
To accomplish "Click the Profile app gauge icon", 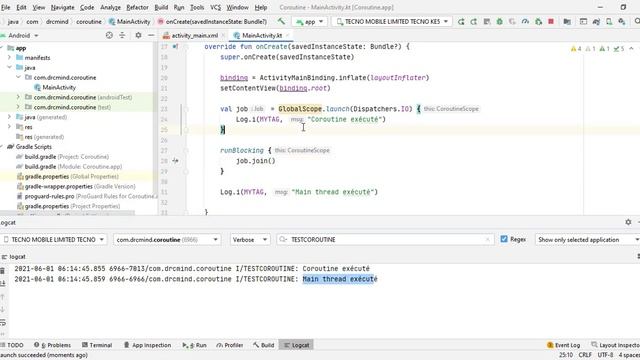I will [x=525, y=22].
